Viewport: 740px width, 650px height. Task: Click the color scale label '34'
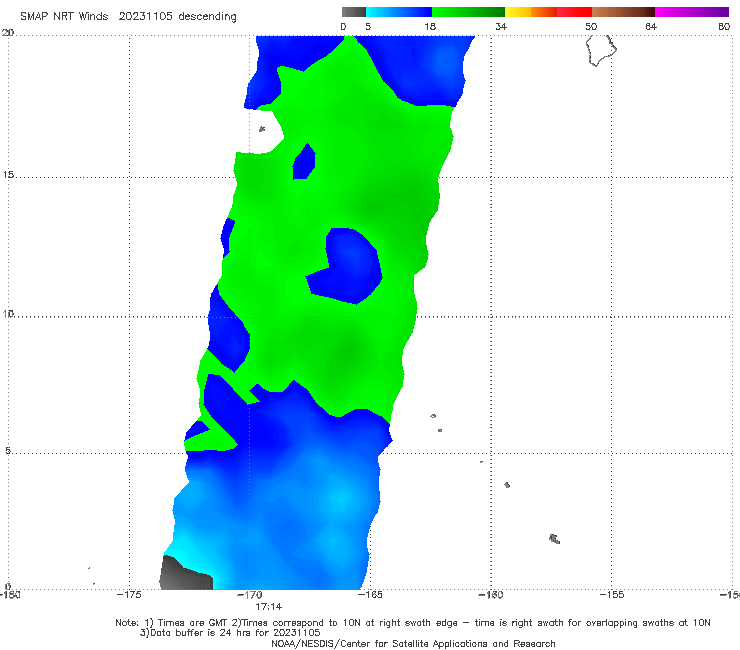501,26
